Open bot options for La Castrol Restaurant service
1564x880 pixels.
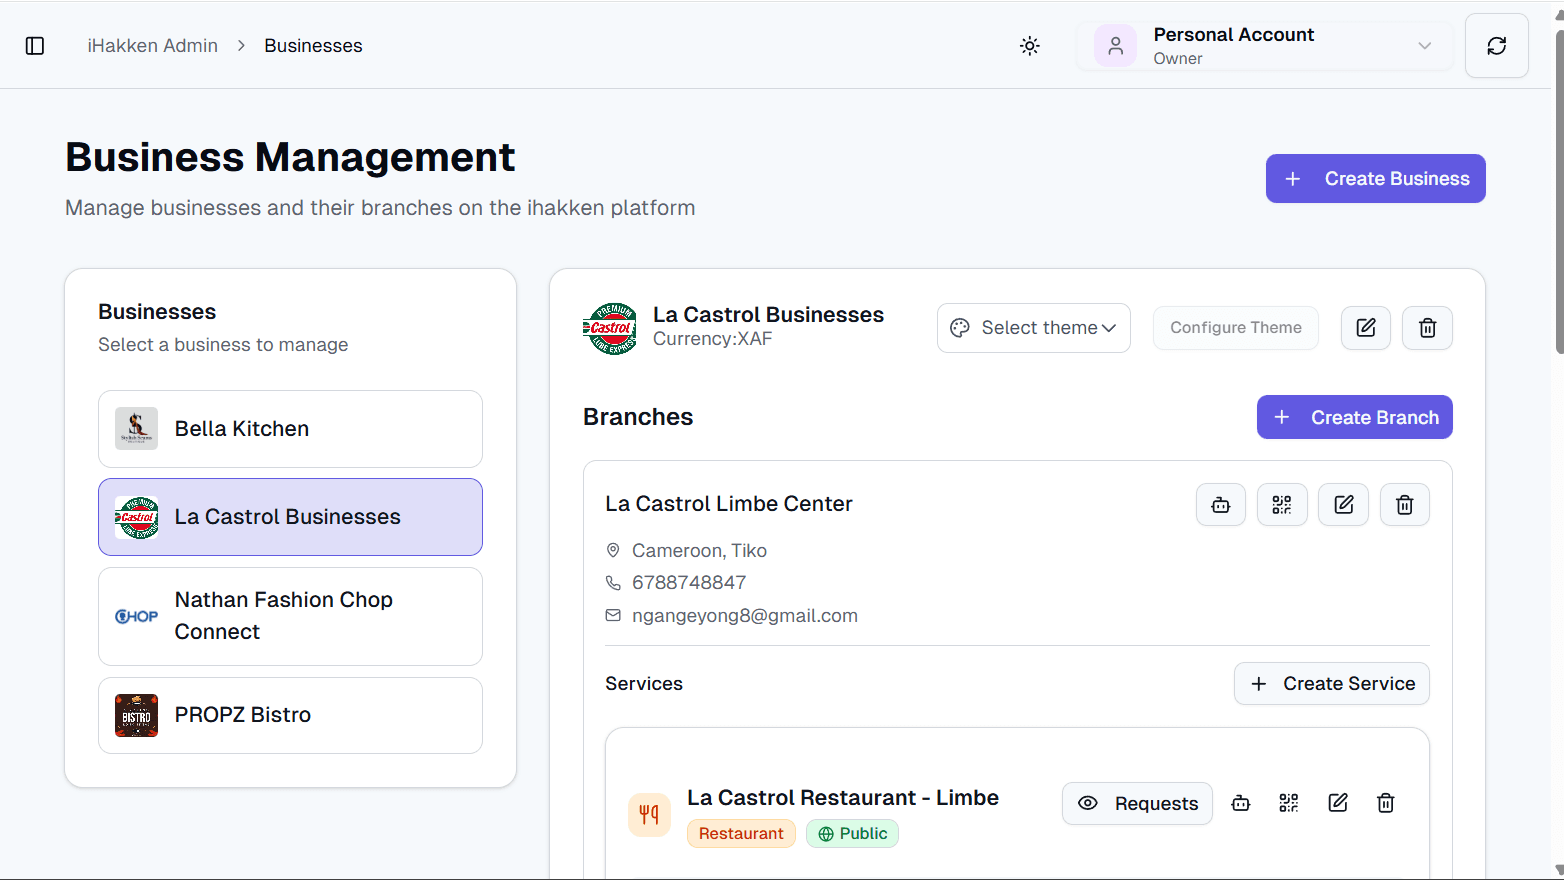tap(1240, 802)
